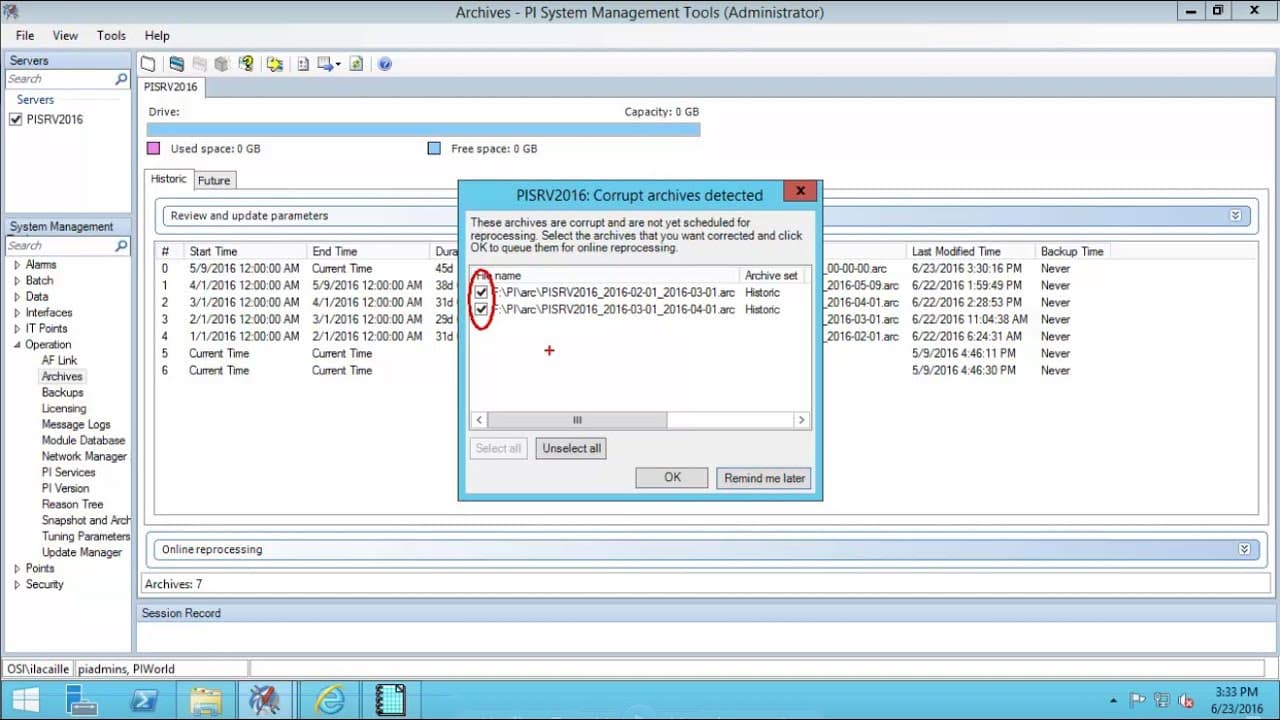Image resolution: width=1280 pixels, height=720 pixels.
Task: Select Update Manager in the tree
Action: [x=82, y=552]
